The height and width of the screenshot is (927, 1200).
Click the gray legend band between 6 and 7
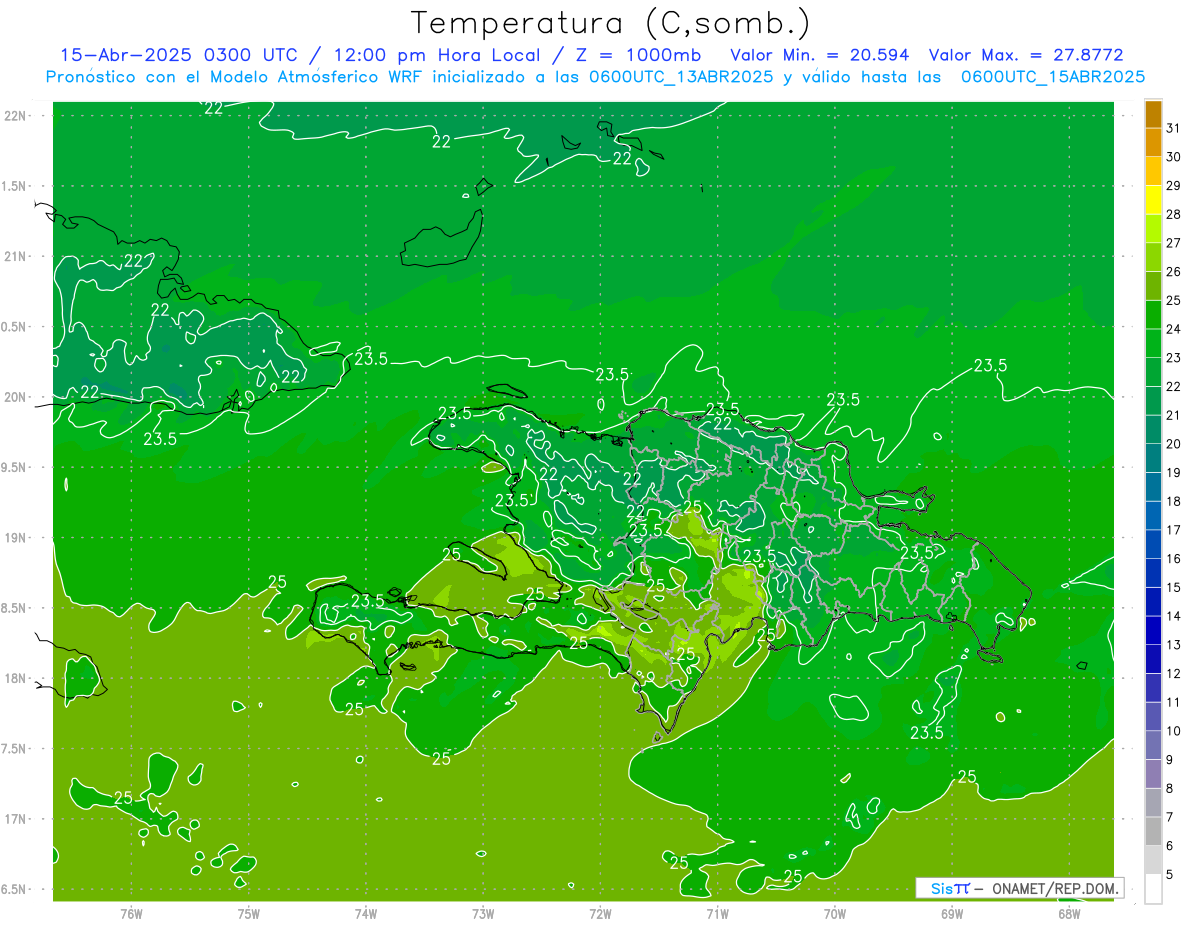[x=1153, y=831]
